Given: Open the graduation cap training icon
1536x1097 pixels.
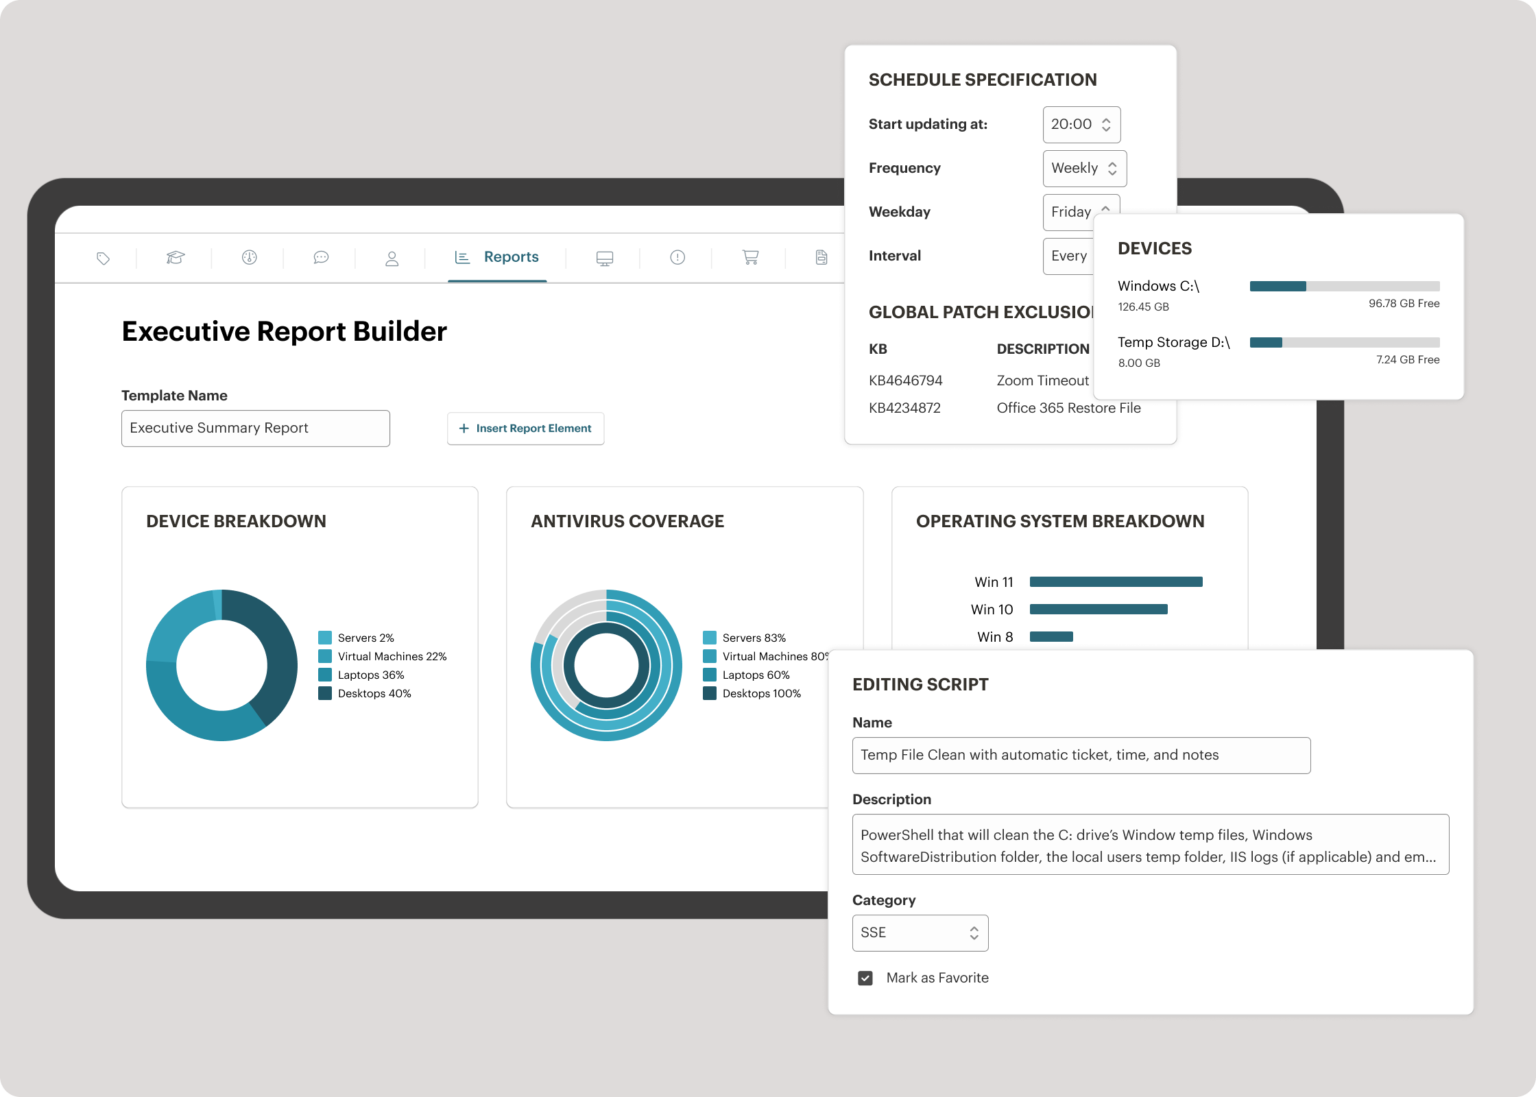Looking at the screenshot, I should (175, 257).
